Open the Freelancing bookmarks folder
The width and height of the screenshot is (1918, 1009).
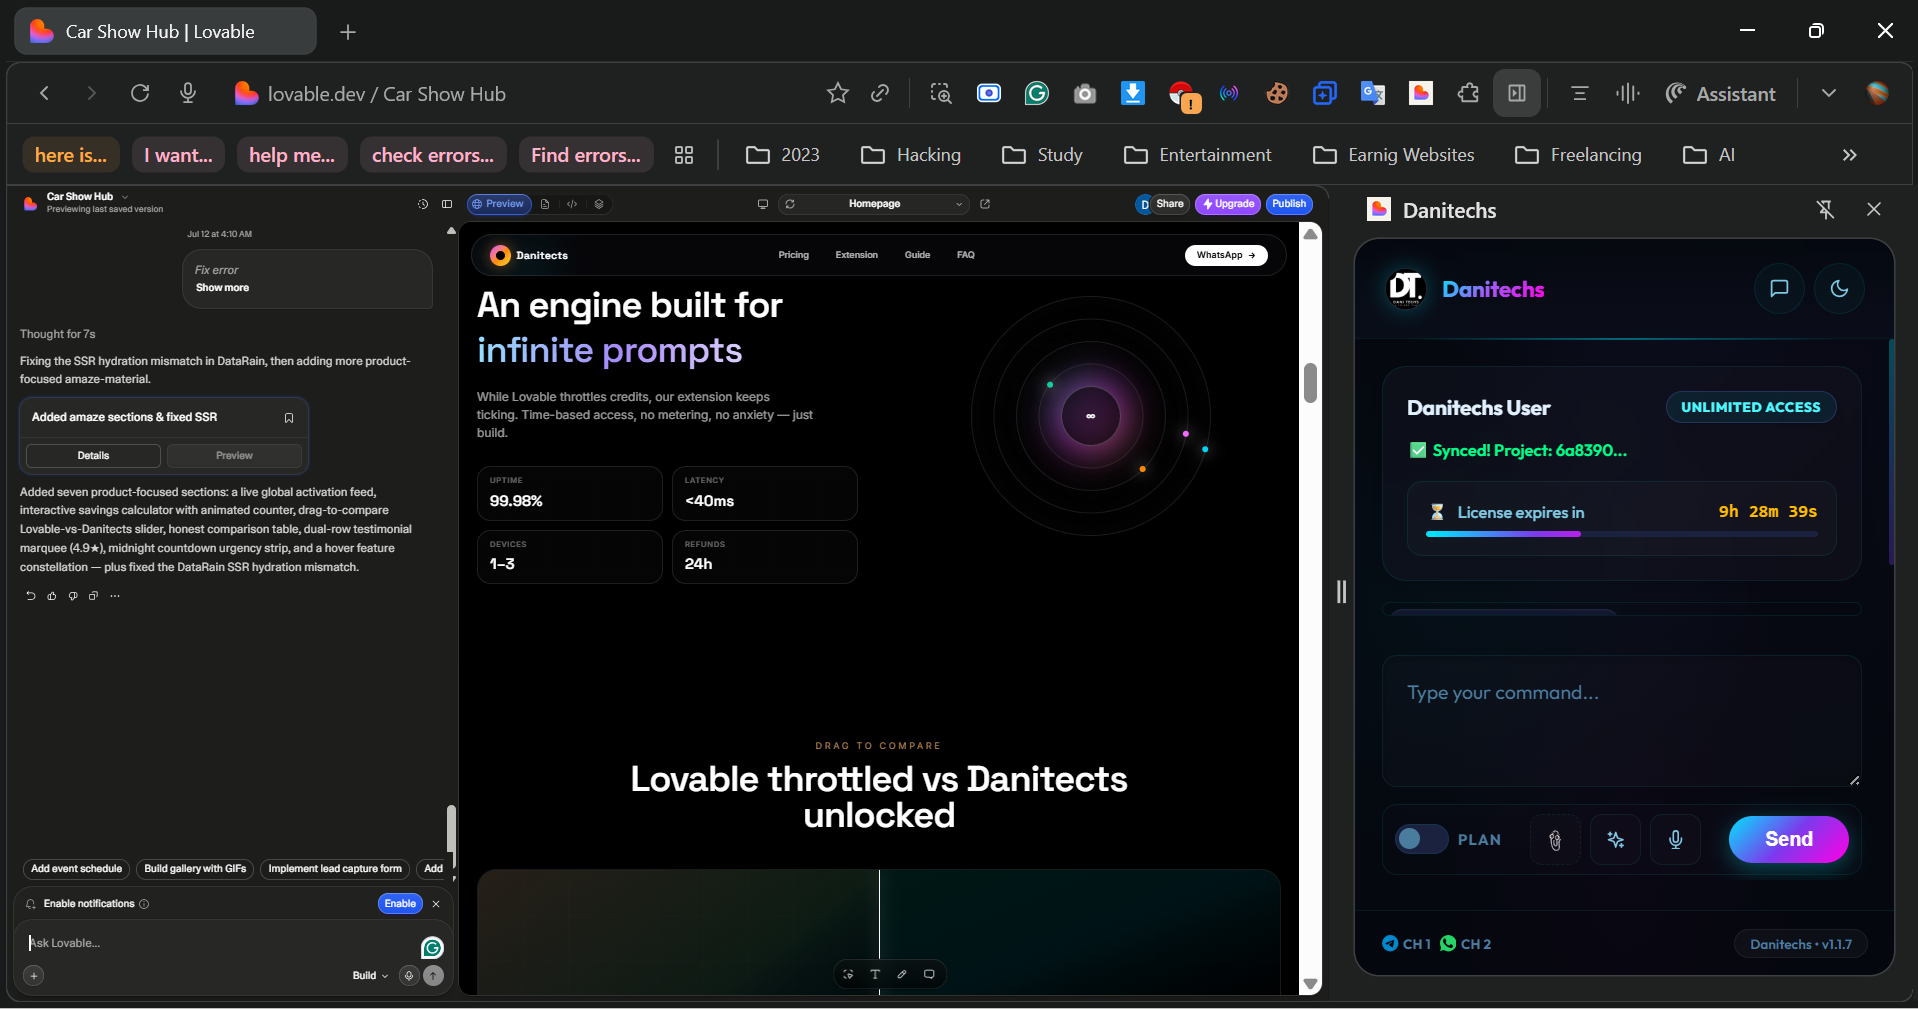click(1579, 155)
